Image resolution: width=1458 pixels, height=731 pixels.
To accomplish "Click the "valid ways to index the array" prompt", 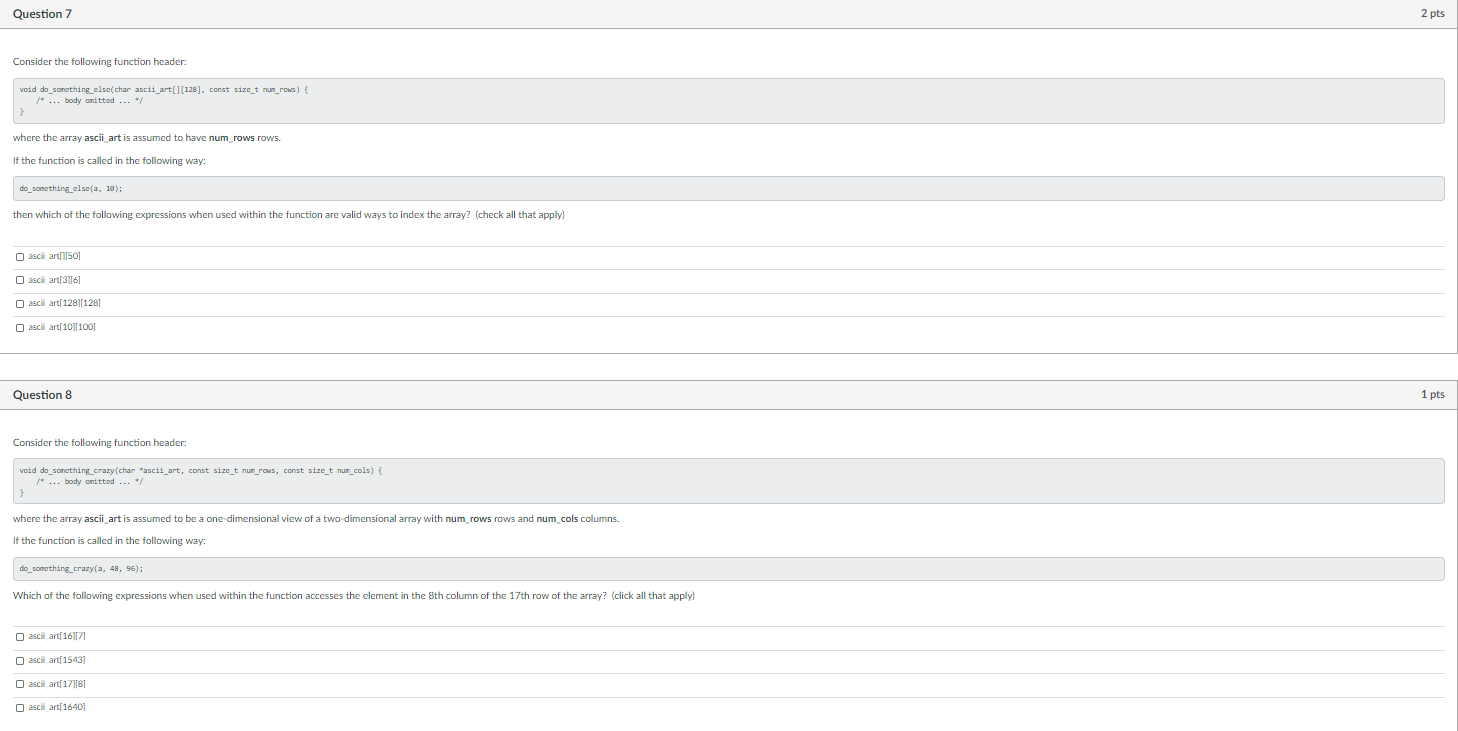I will (289, 215).
